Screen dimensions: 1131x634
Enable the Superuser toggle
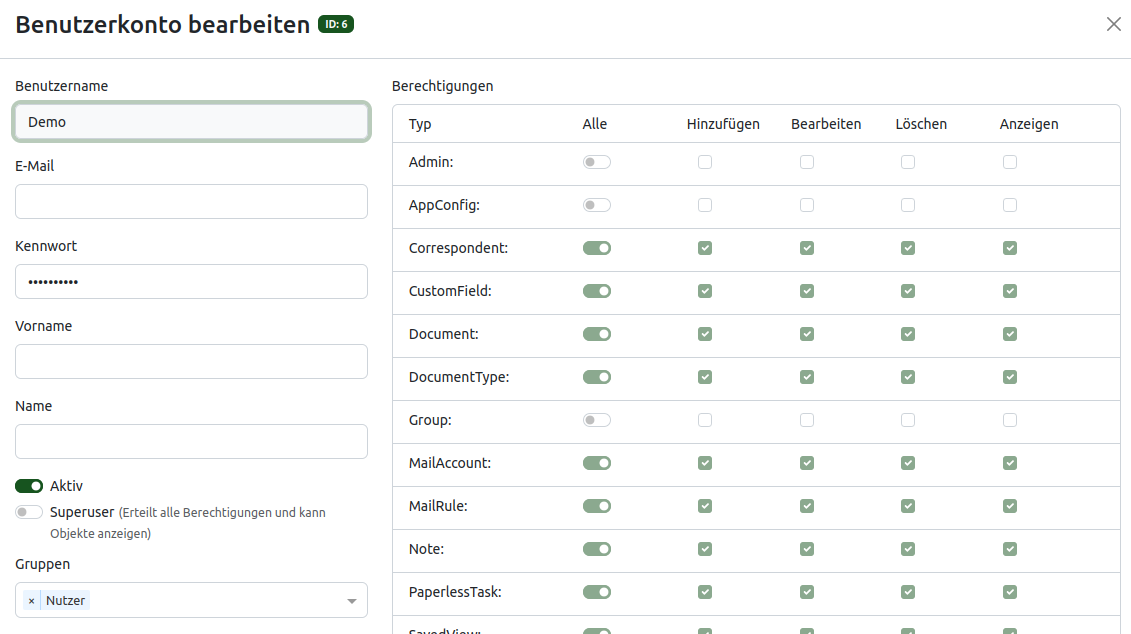click(27, 511)
